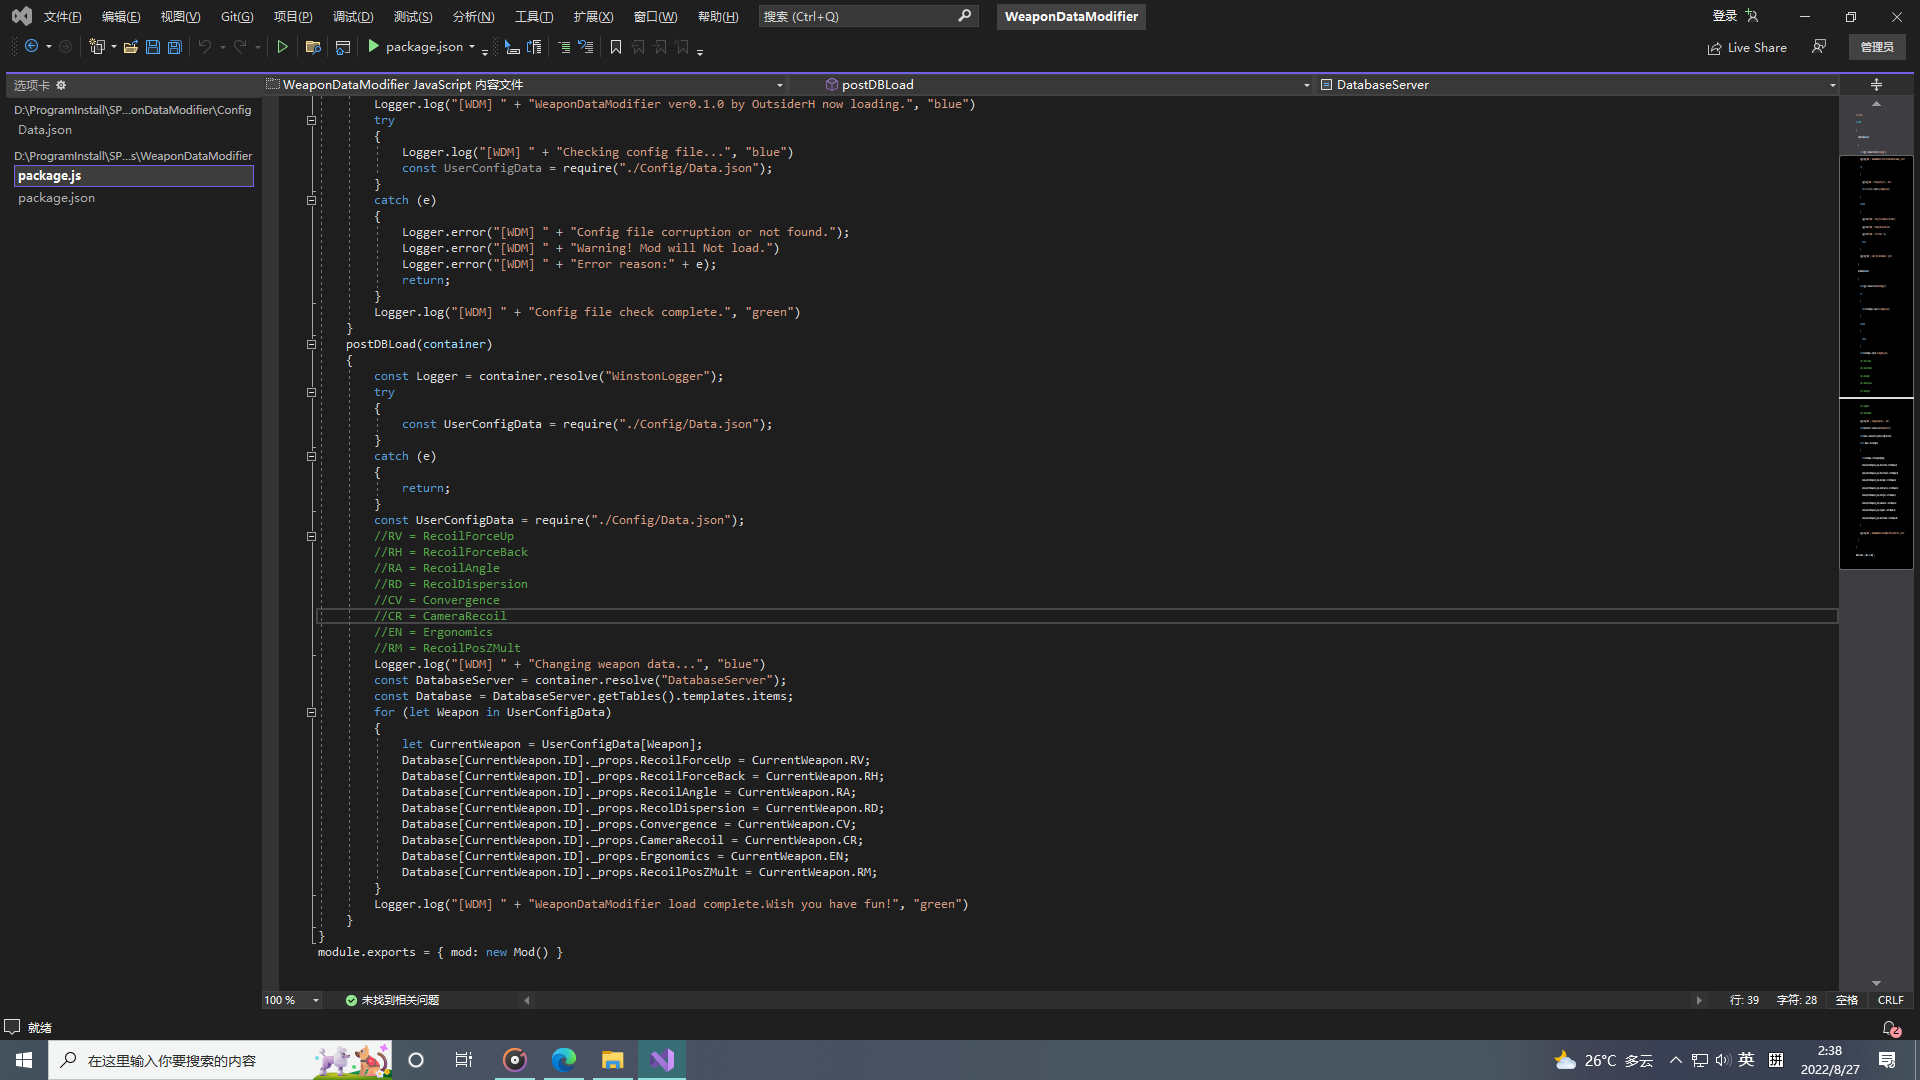Click the feedback icon next to 管理员

click(x=1819, y=47)
